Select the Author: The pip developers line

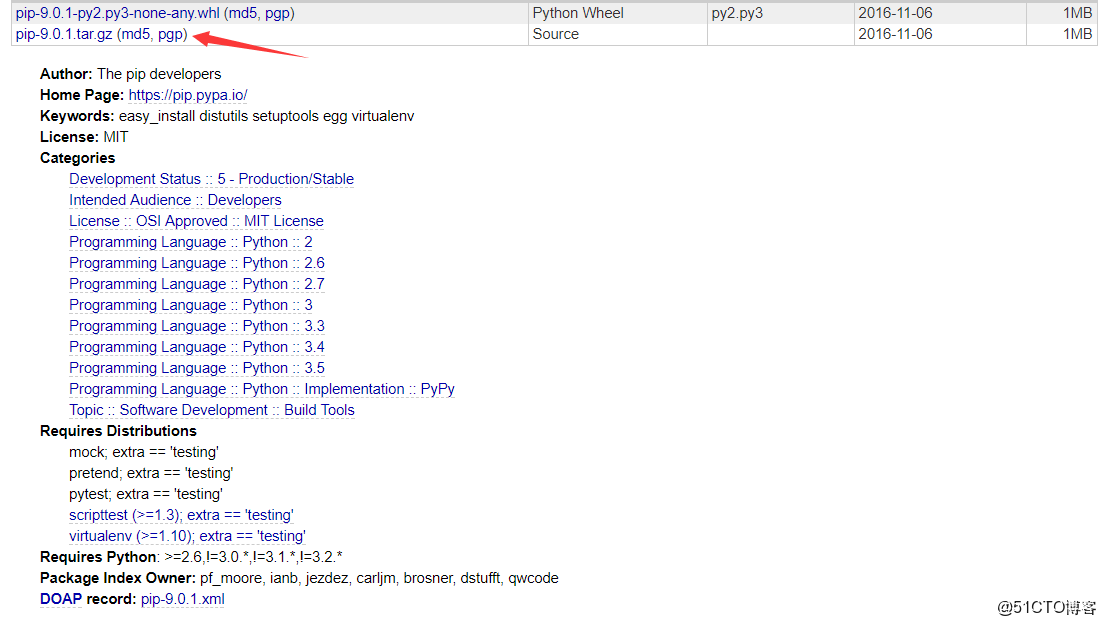[130, 74]
